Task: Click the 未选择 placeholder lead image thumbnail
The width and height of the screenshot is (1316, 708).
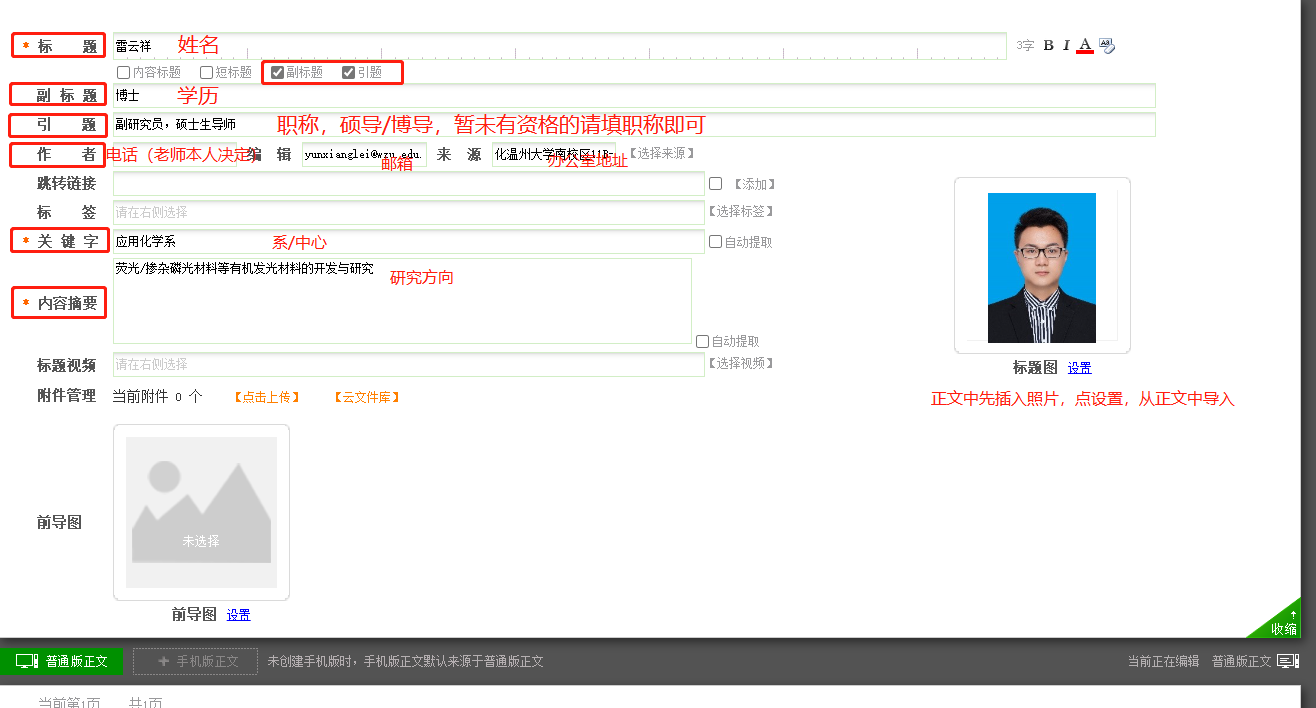Action: click(201, 512)
